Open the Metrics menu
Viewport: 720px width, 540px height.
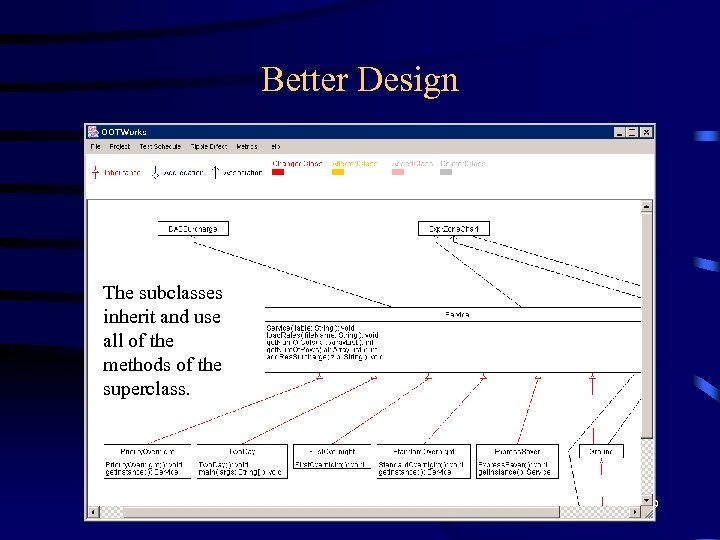click(247, 146)
